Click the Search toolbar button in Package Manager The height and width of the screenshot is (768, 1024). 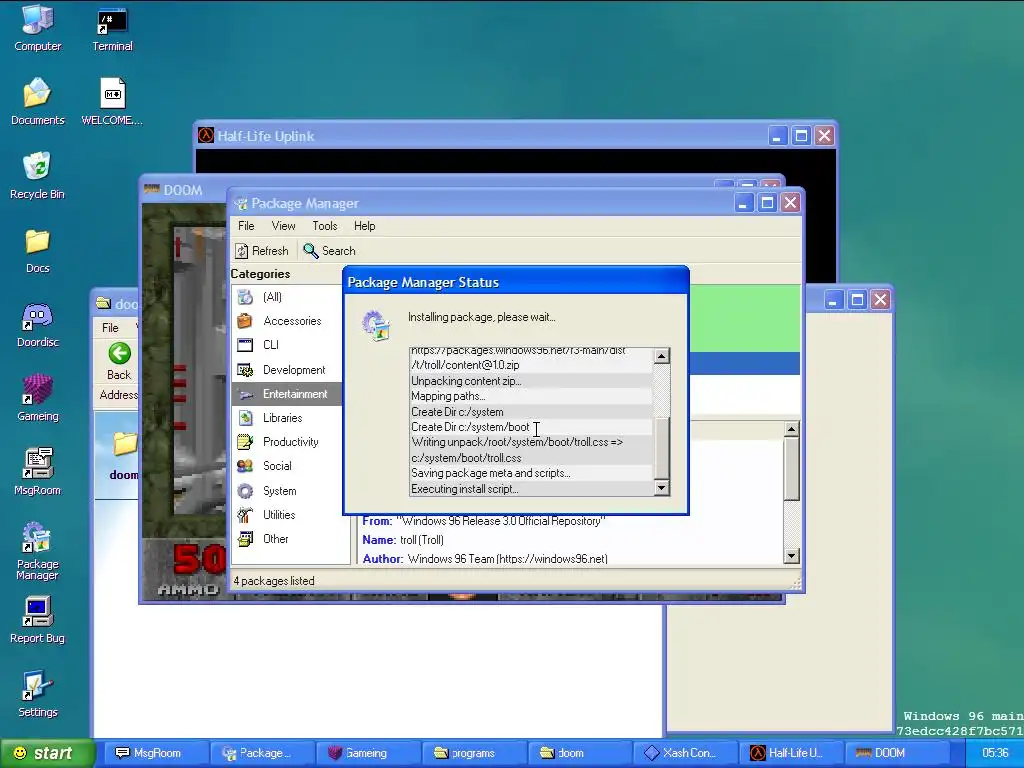[x=329, y=251]
